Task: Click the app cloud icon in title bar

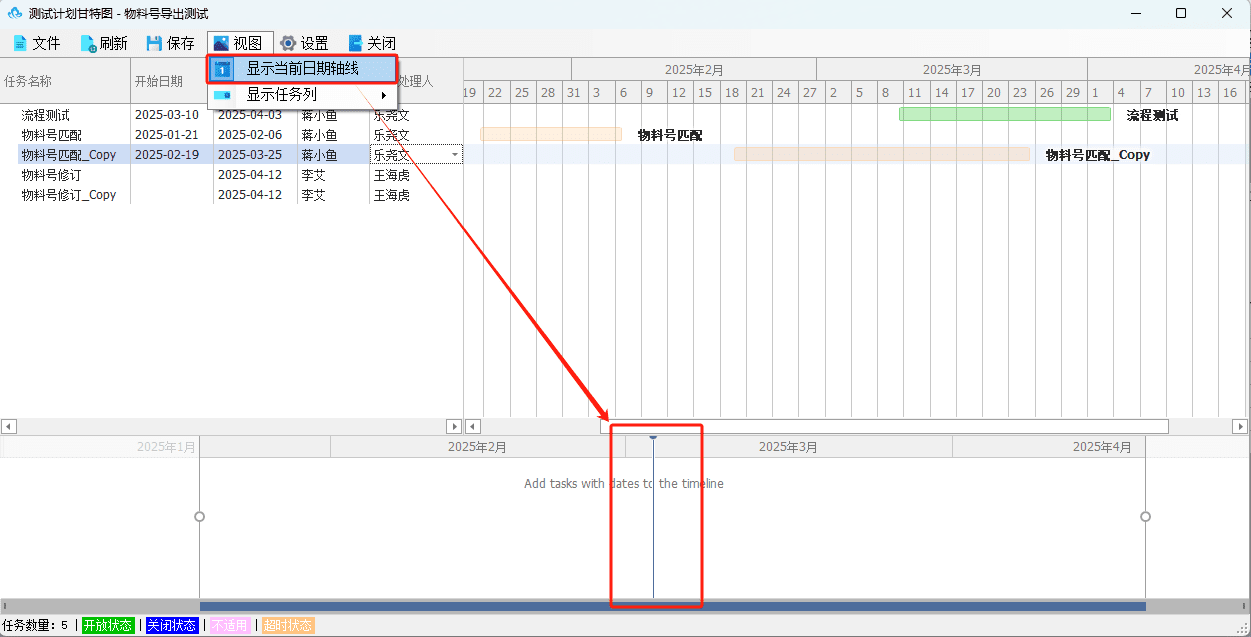Action: 15,13
